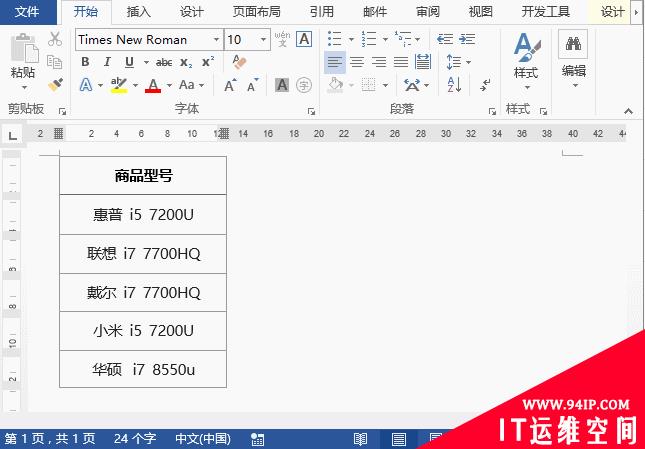Open the phonetic guide wén icon

pyautogui.click(x=282, y=39)
